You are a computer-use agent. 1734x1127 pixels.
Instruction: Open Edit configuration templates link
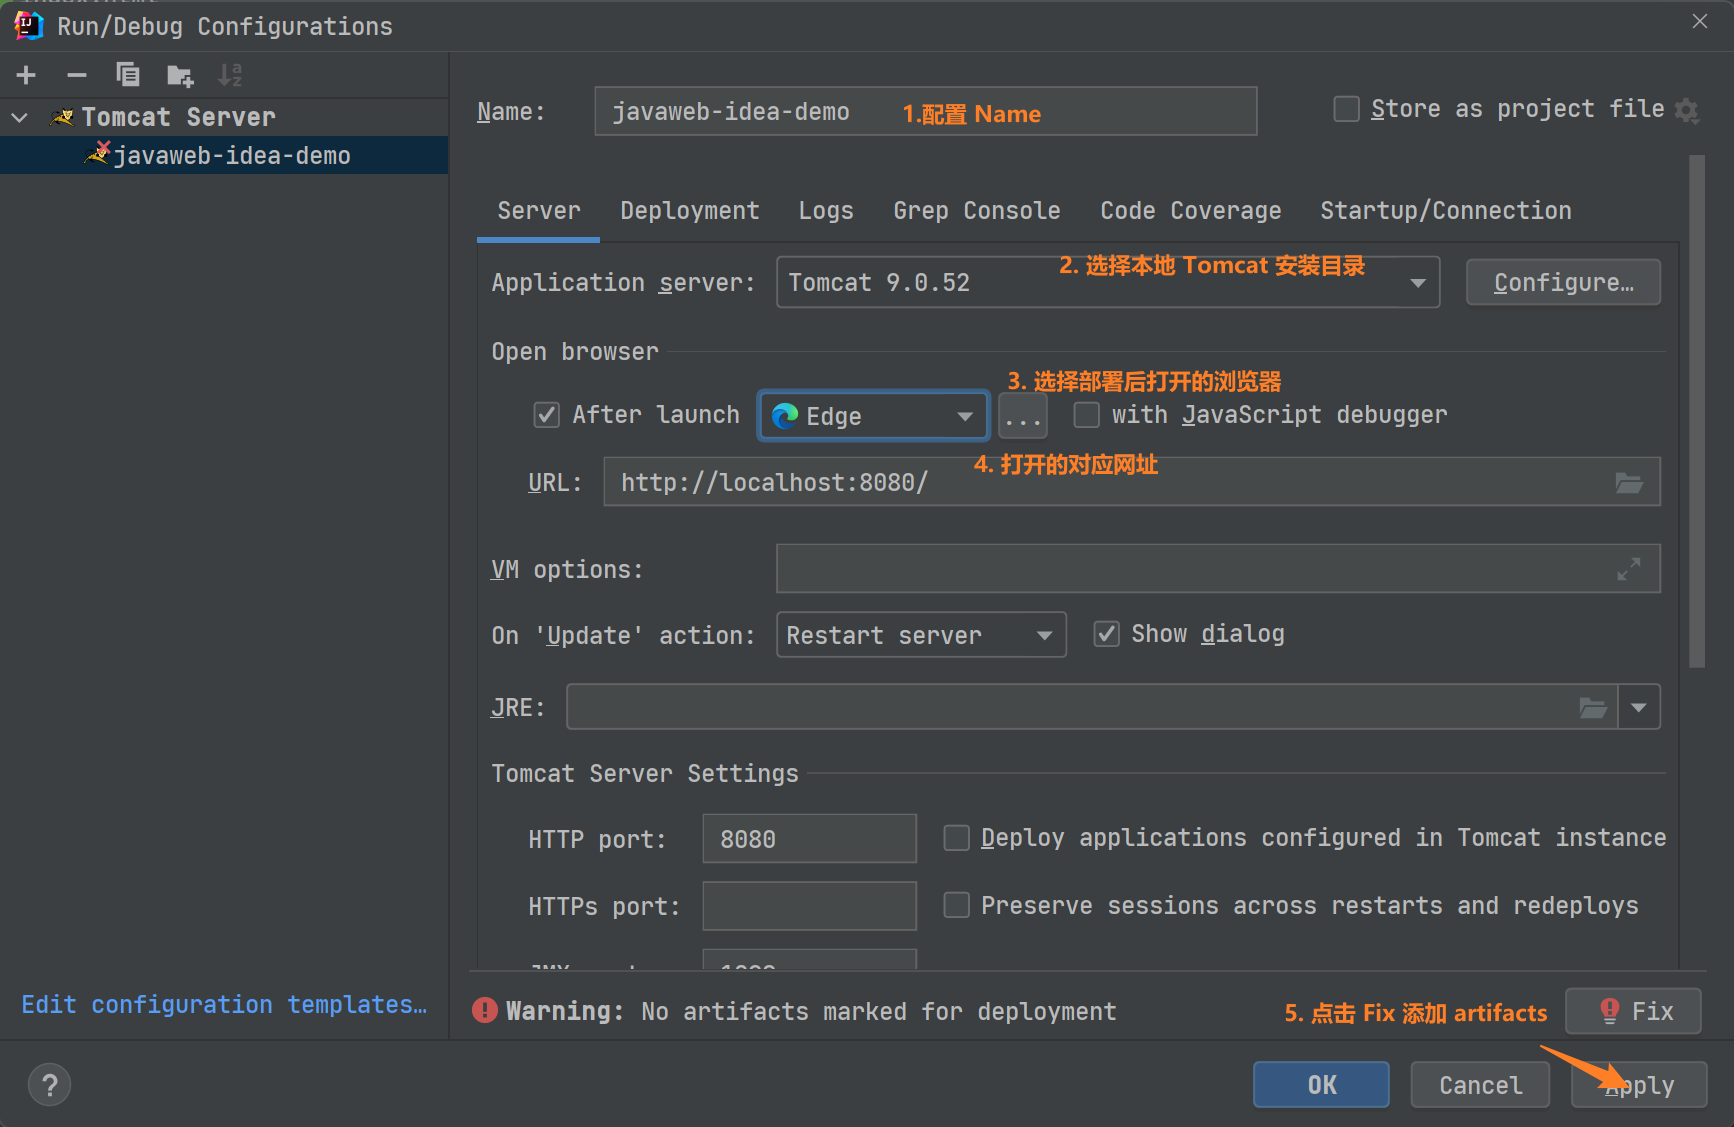pyautogui.click(x=224, y=1005)
